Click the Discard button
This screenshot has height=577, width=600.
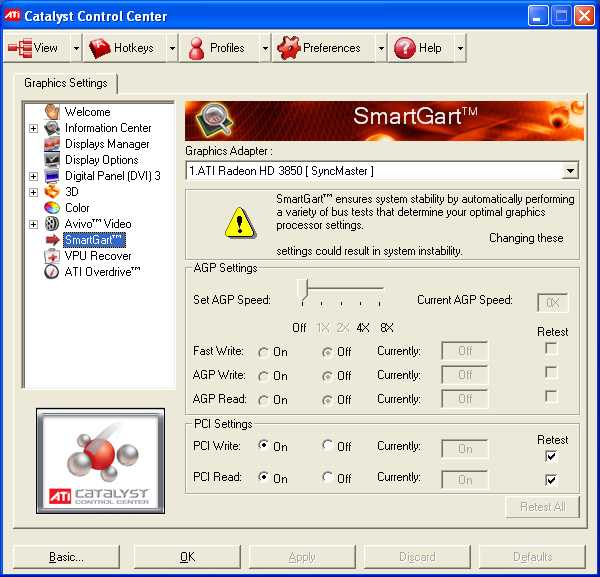[x=417, y=557]
